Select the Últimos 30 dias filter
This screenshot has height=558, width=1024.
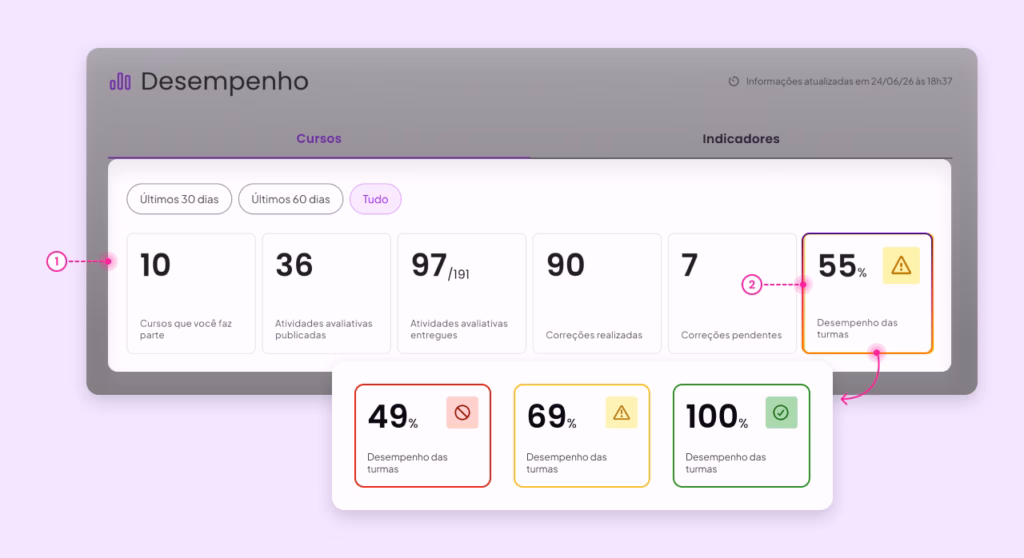coord(179,199)
